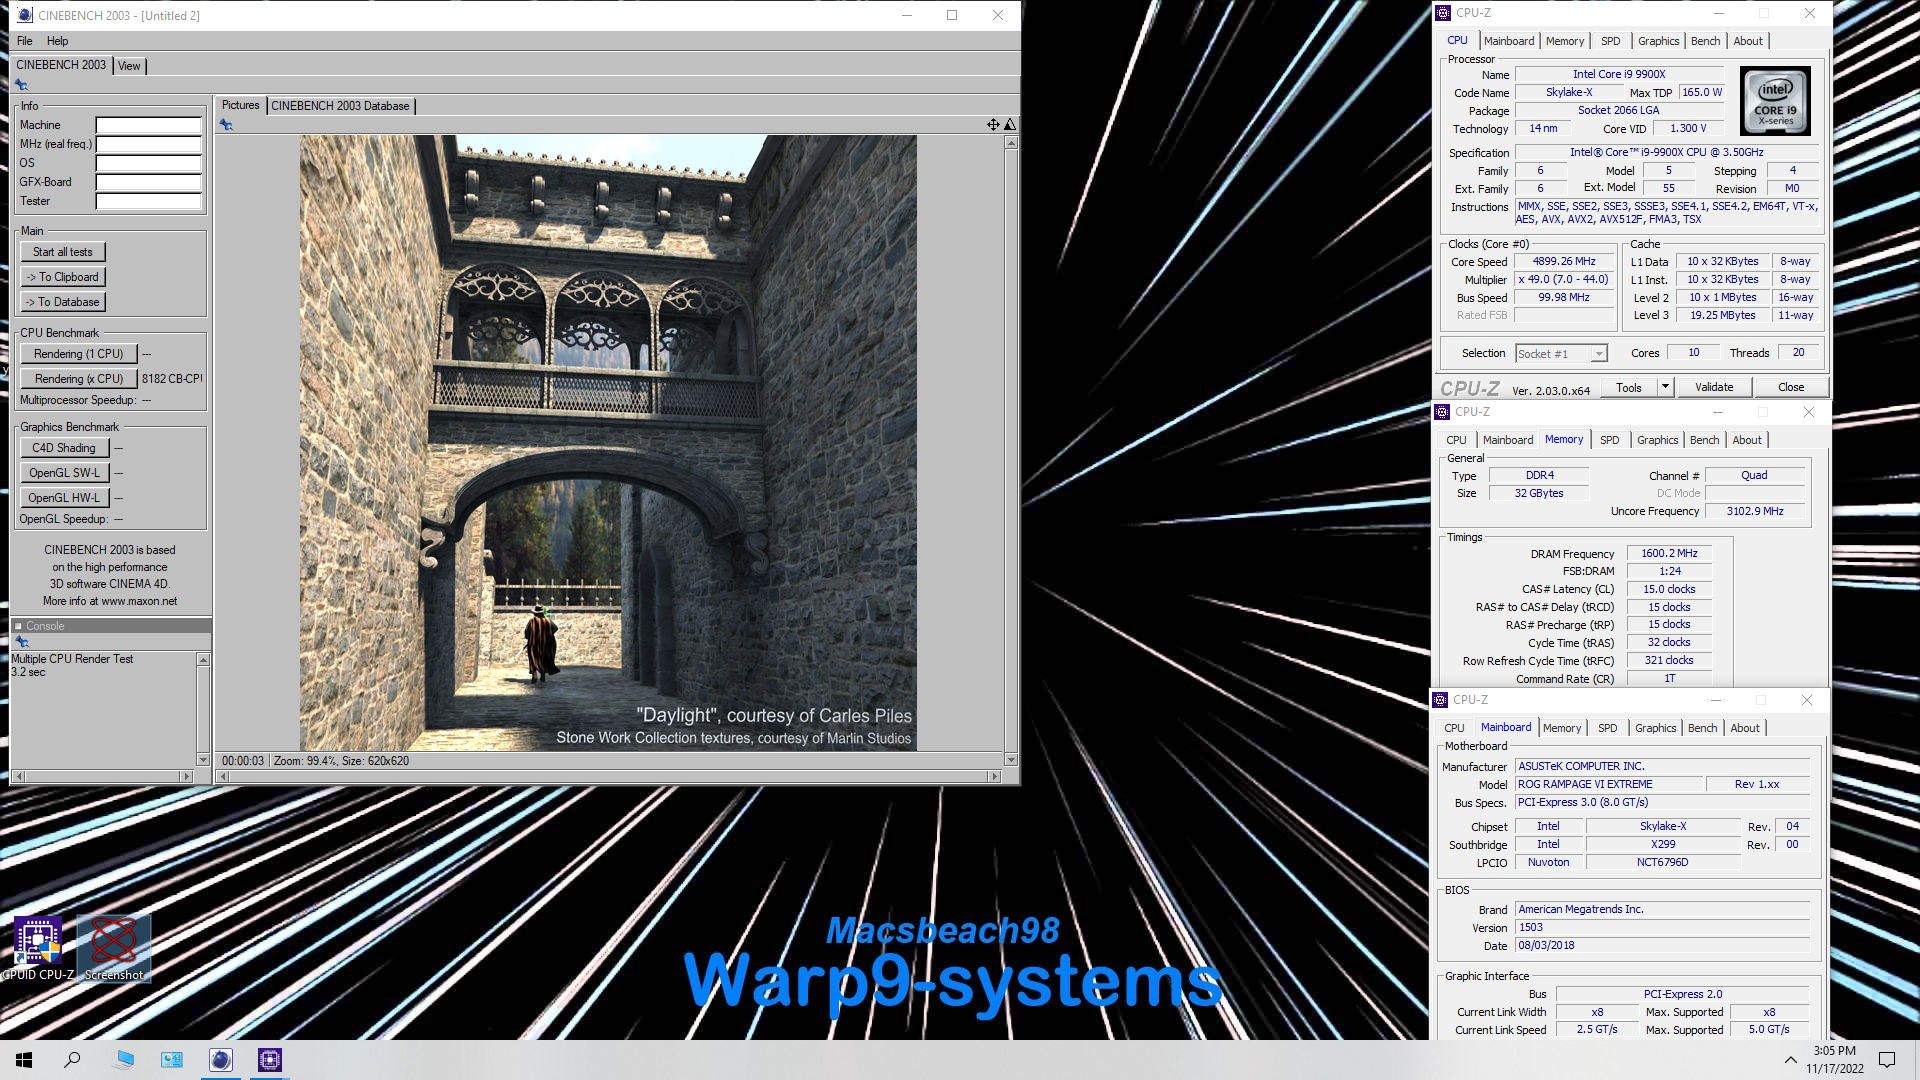Click the Console panel collapse square

pyautogui.click(x=18, y=626)
